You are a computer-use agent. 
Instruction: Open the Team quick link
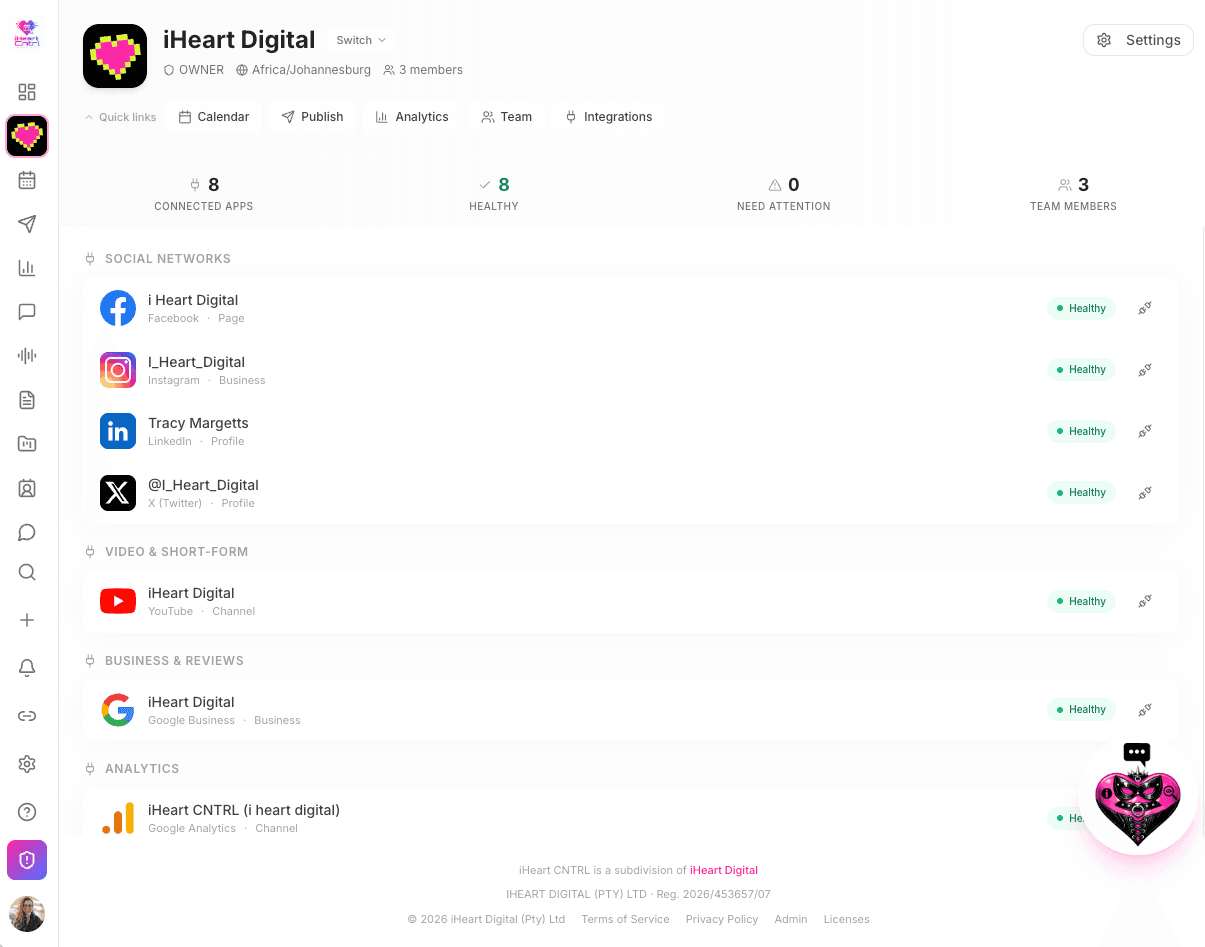(x=507, y=117)
